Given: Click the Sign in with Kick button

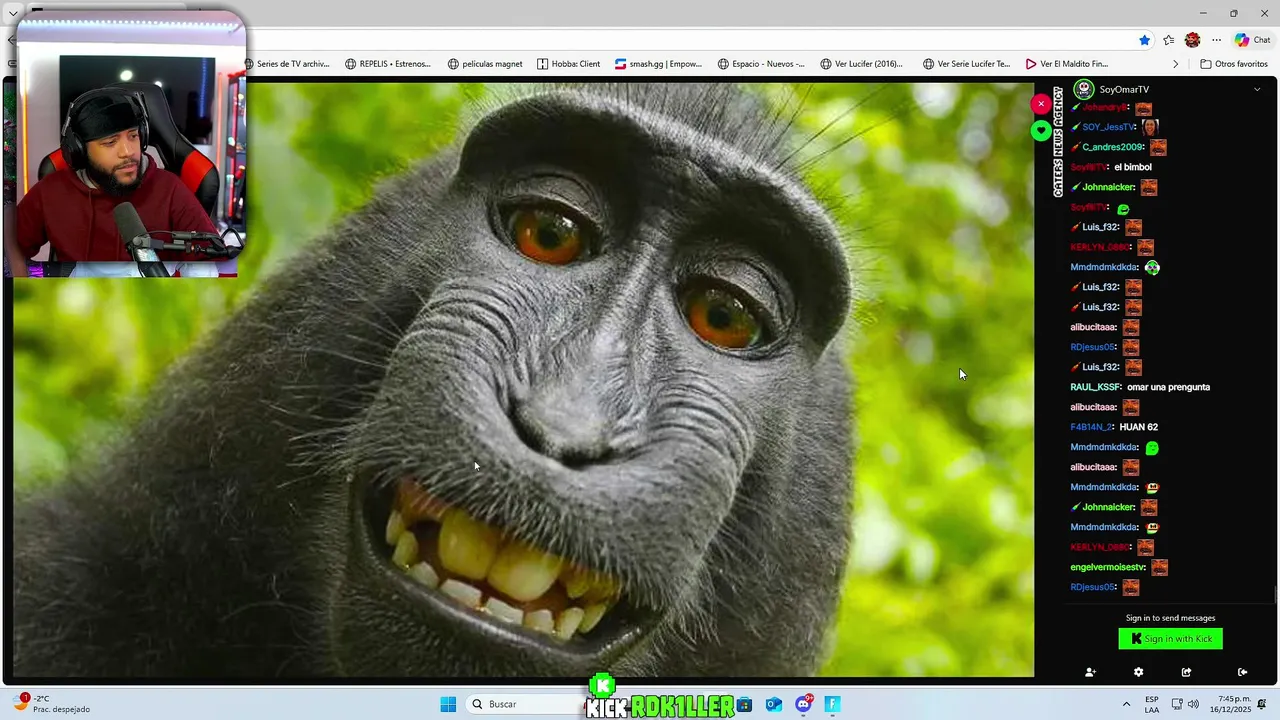Looking at the screenshot, I should click(x=1171, y=639).
